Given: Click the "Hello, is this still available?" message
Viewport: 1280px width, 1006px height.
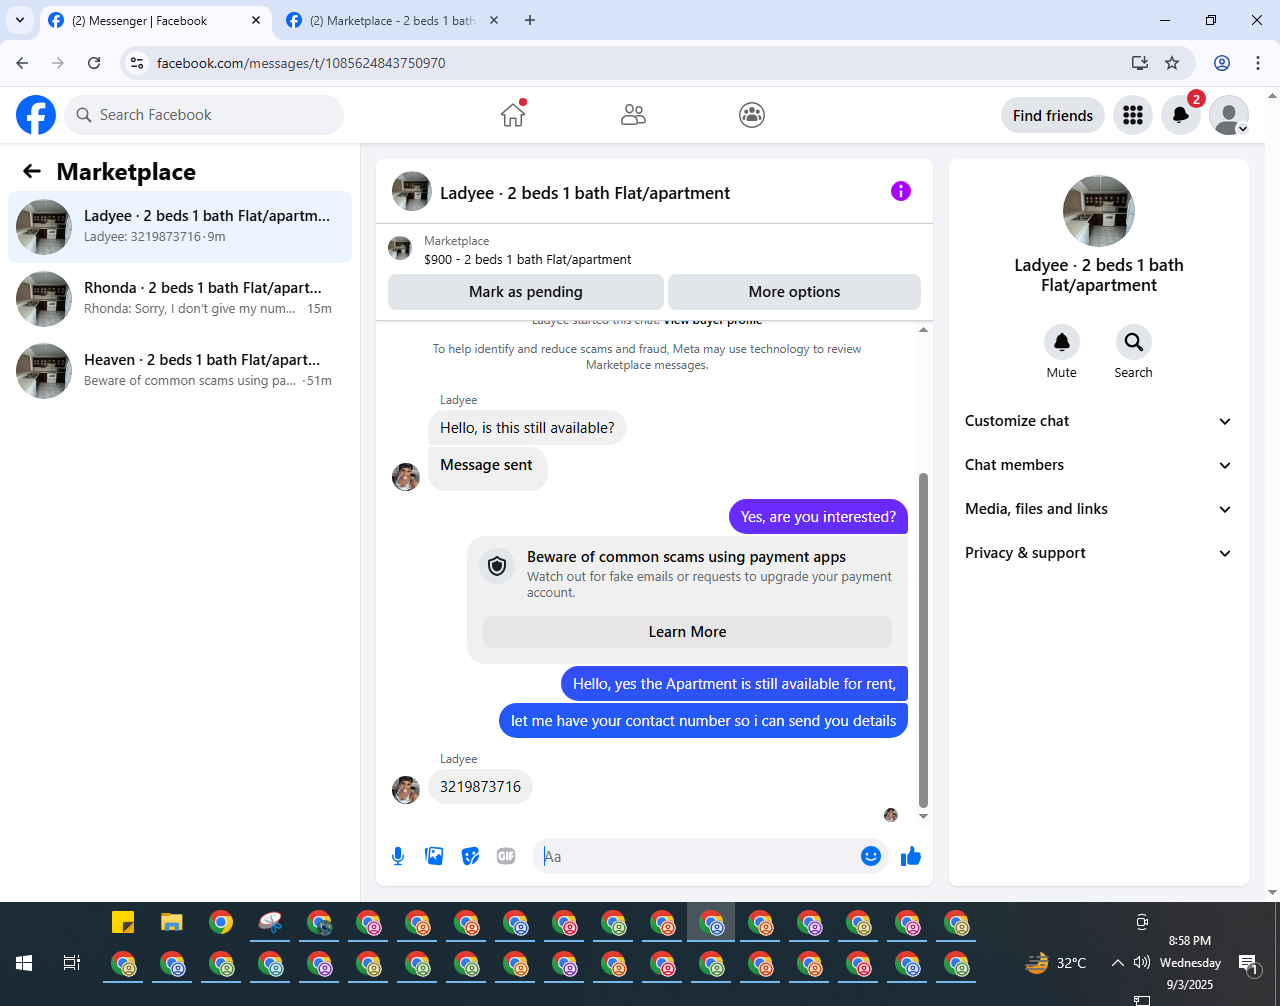Looking at the screenshot, I should tap(527, 428).
